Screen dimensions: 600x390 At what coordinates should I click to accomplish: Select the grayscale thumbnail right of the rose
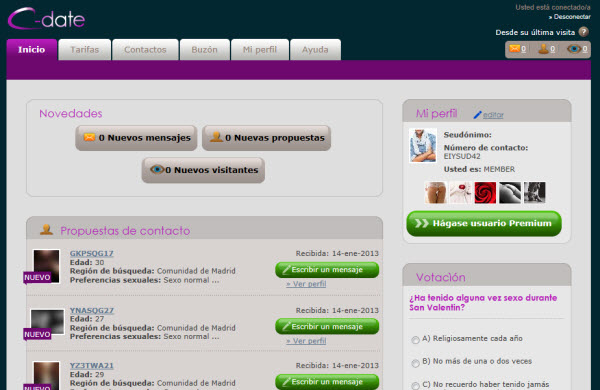pyautogui.click(x=510, y=193)
